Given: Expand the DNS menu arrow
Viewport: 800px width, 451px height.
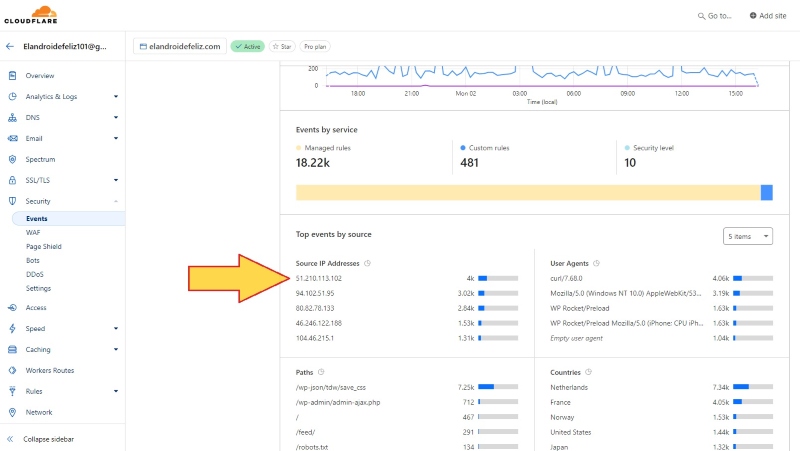Looking at the screenshot, I should 116,117.
